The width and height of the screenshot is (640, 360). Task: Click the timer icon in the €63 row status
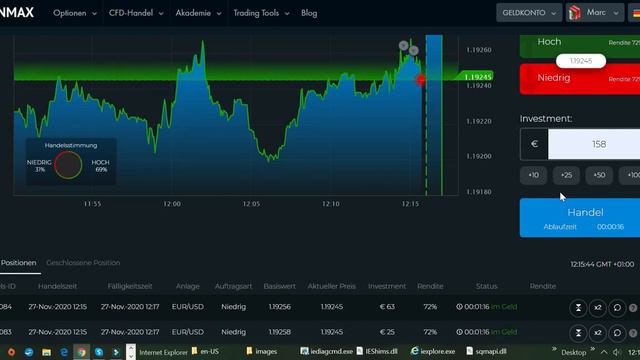coord(459,307)
